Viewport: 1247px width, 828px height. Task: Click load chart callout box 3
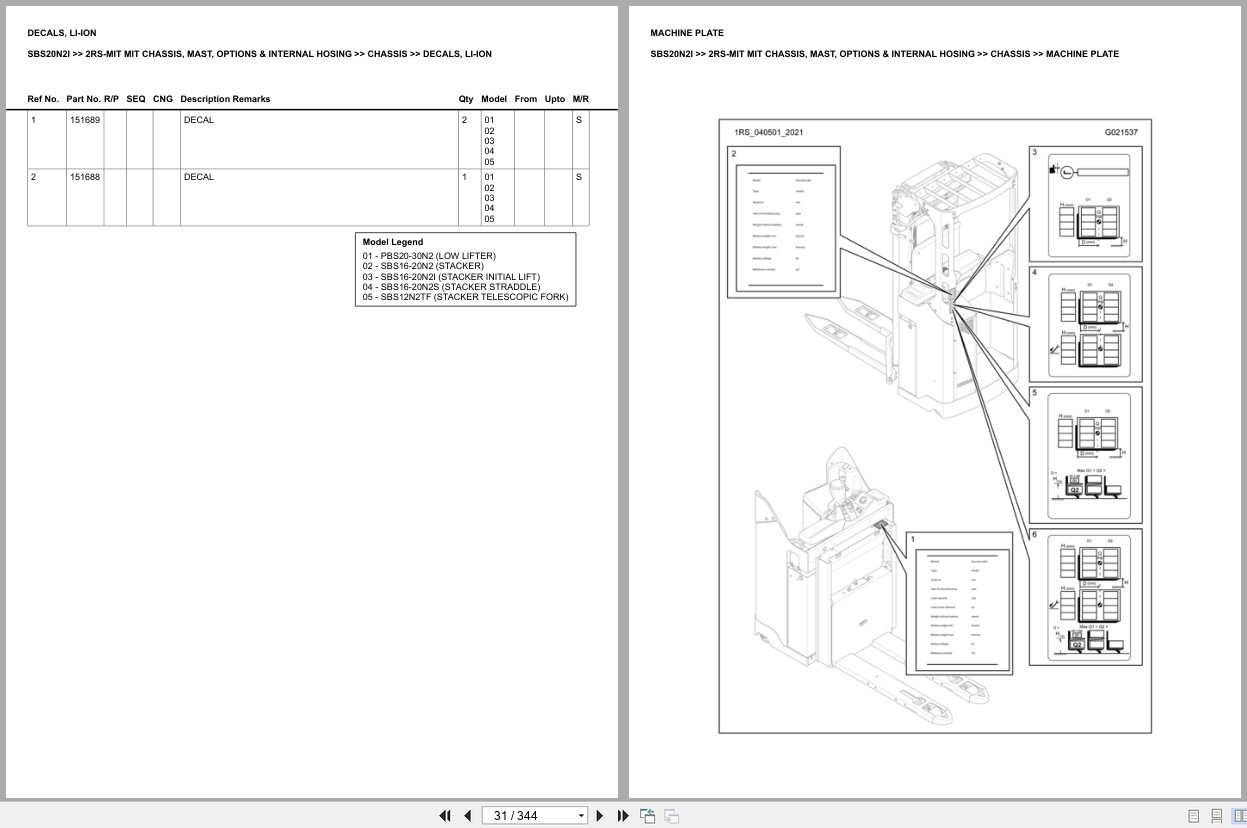[1086, 204]
